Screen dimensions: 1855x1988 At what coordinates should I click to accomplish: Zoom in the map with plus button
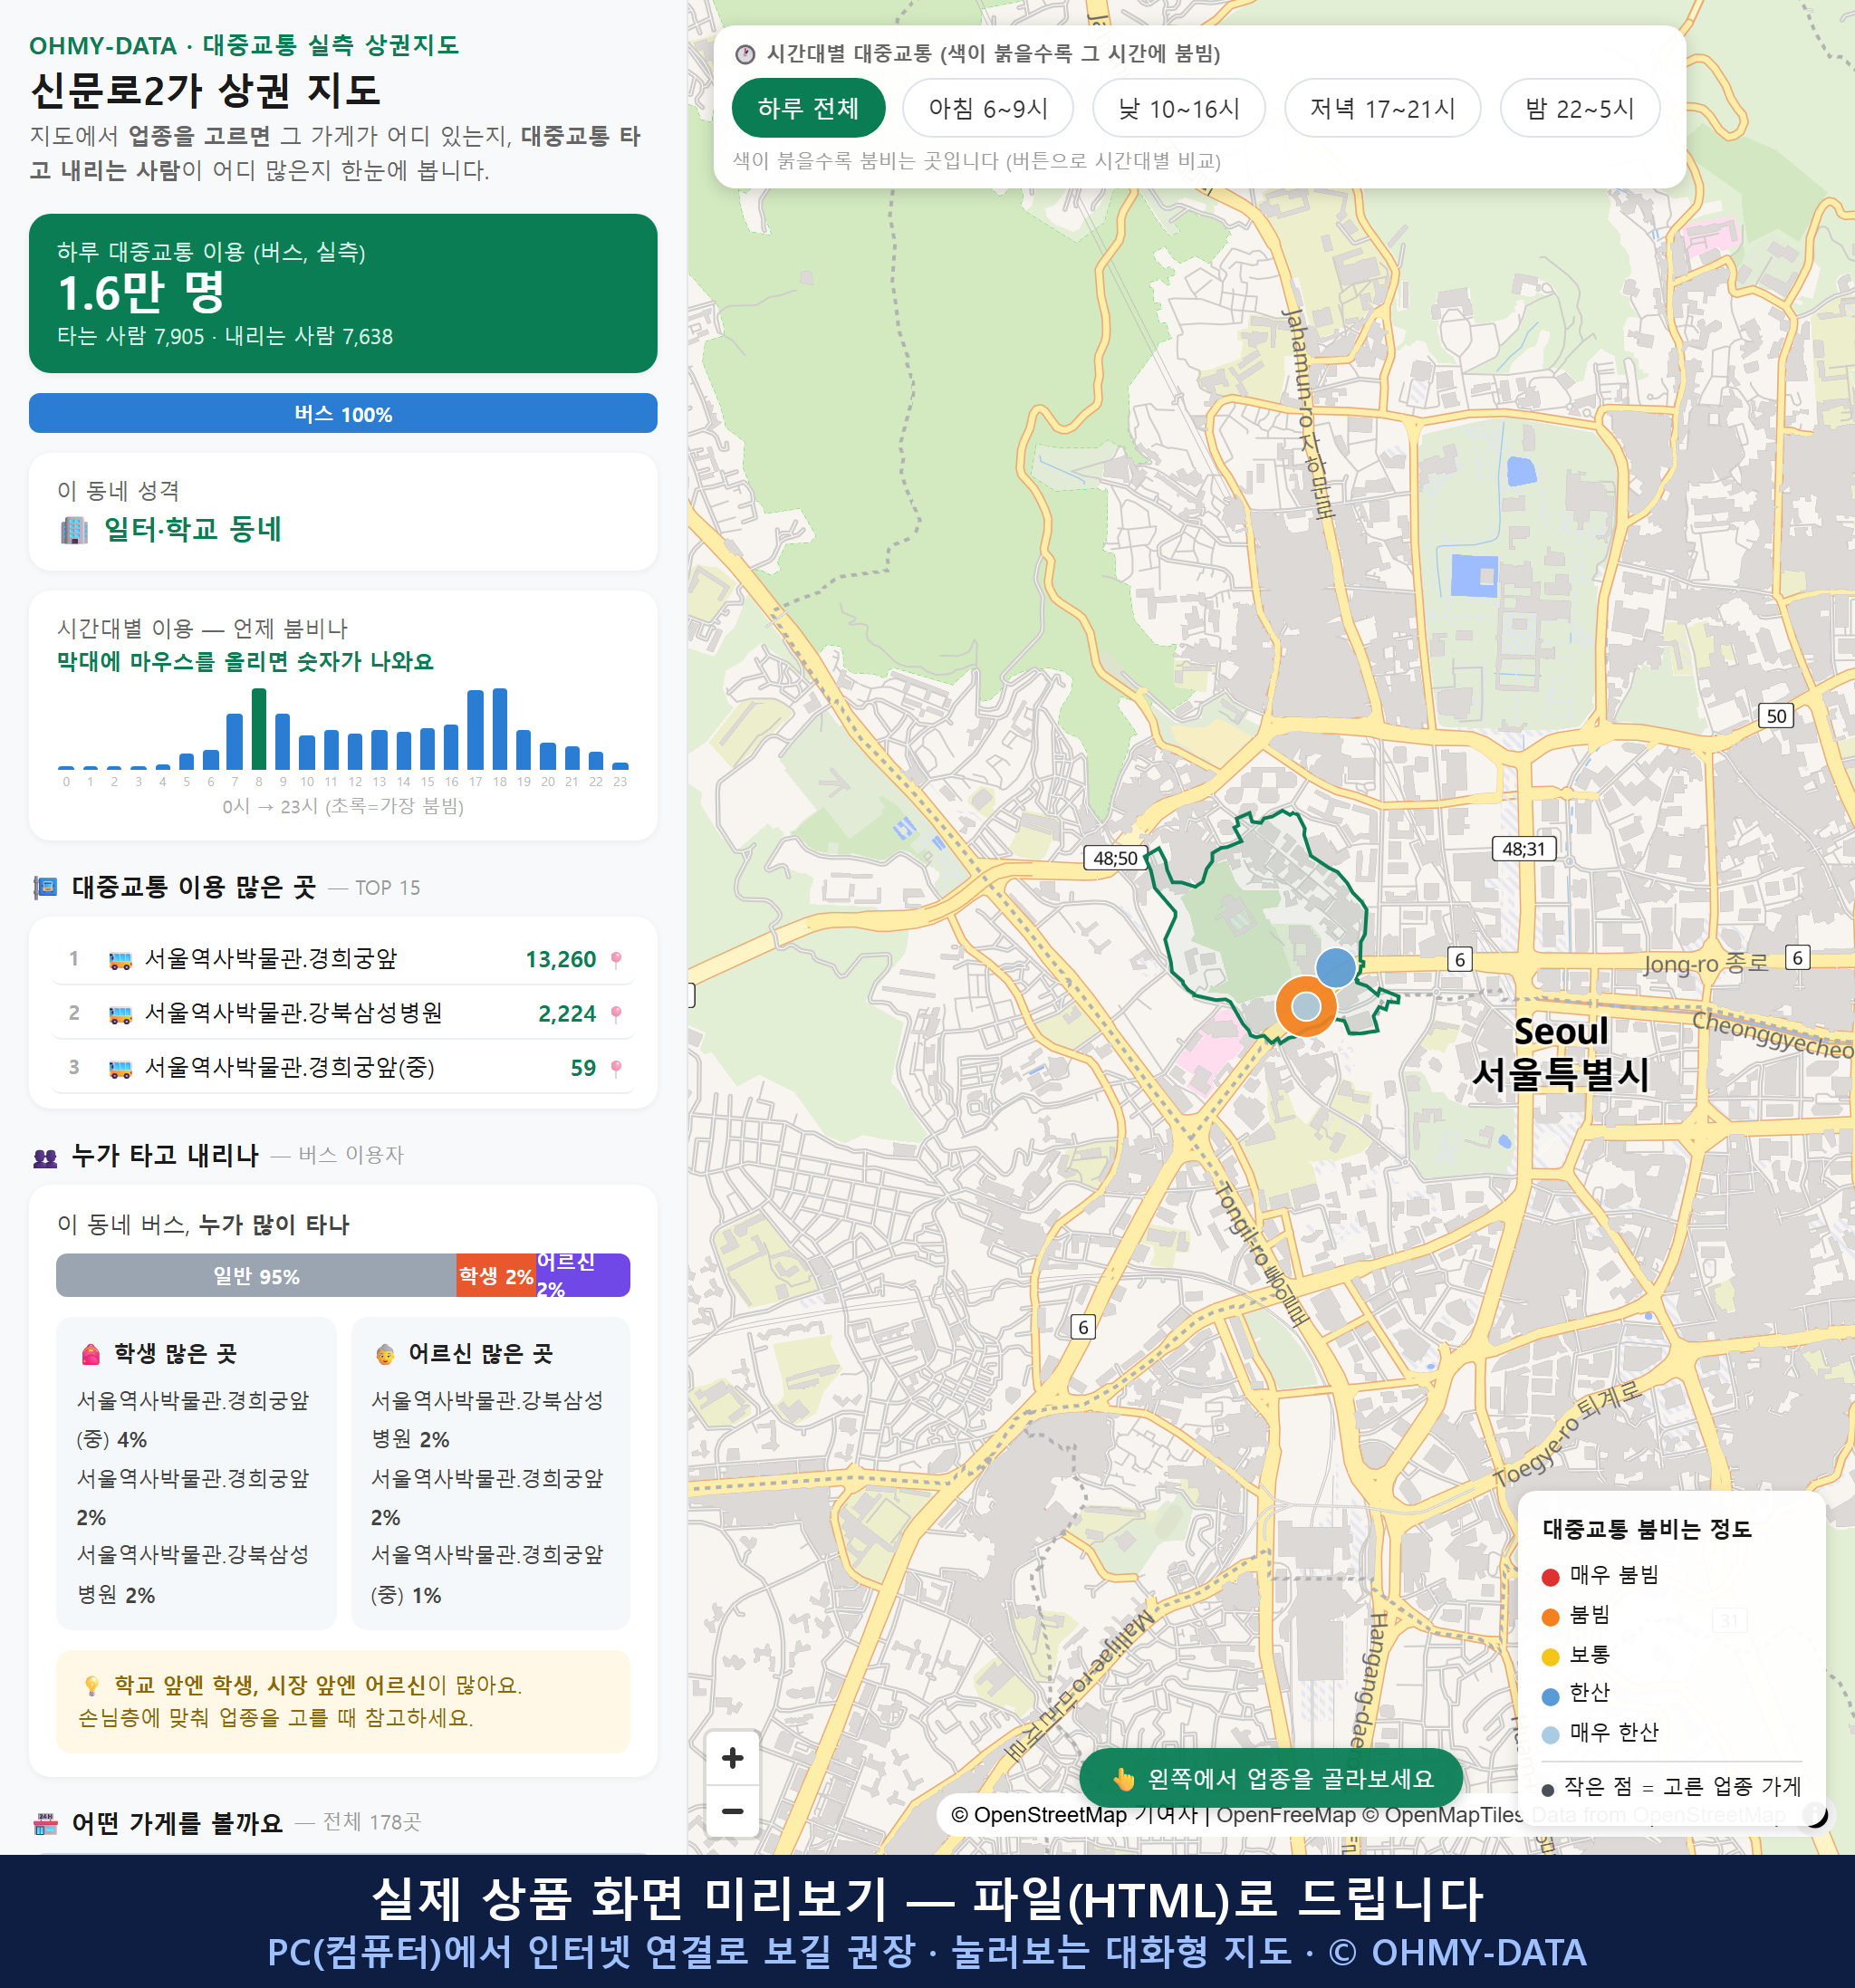[x=732, y=1758]
